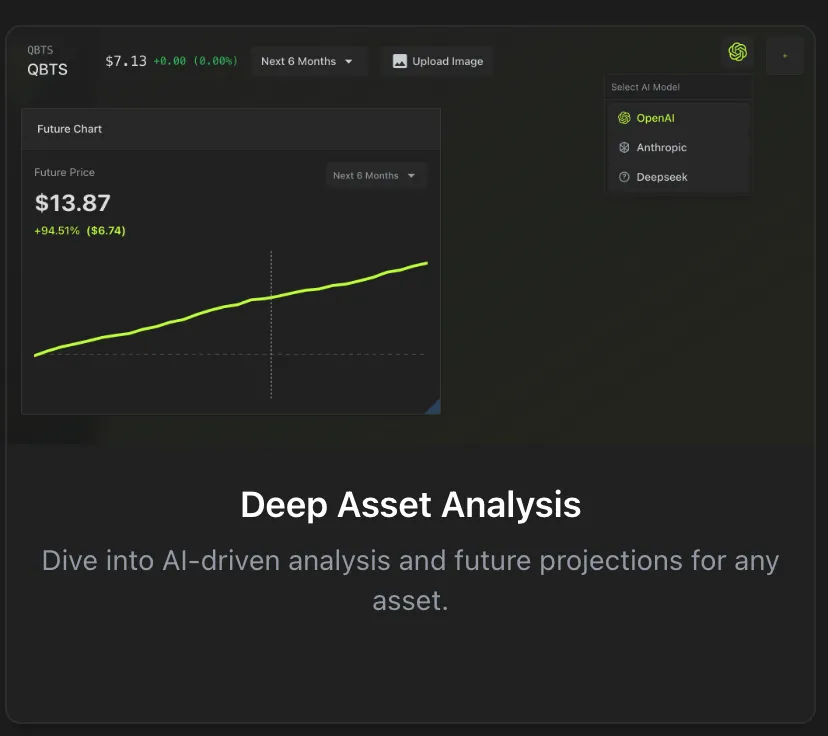Click the Deepseek question-mark icon
Image resolution: width=828 pixels, height=736 pixels.
point(624,177)
